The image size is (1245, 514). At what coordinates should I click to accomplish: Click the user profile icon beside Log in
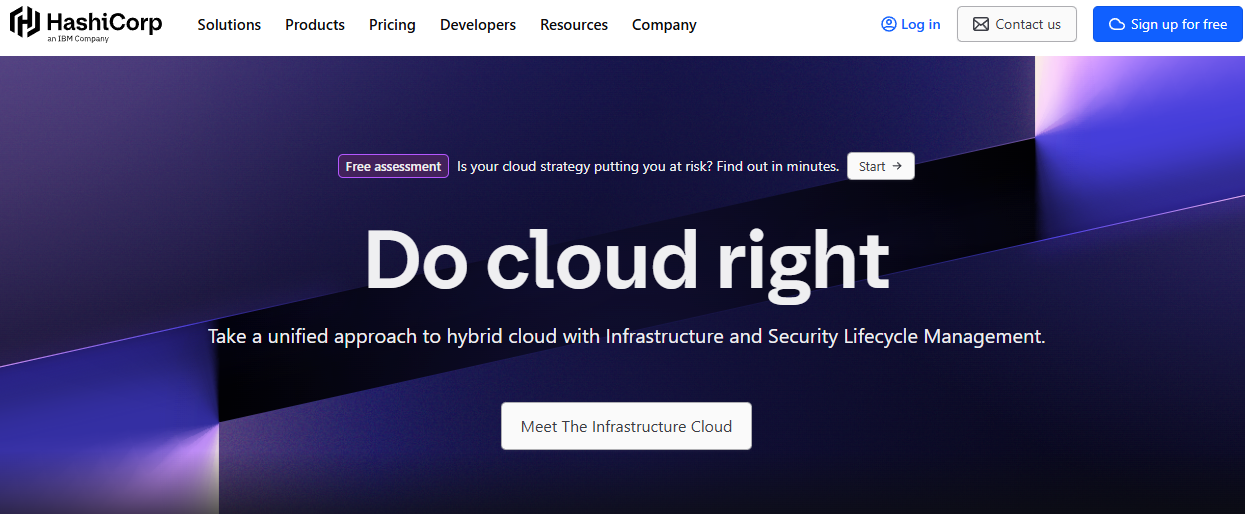888,24
